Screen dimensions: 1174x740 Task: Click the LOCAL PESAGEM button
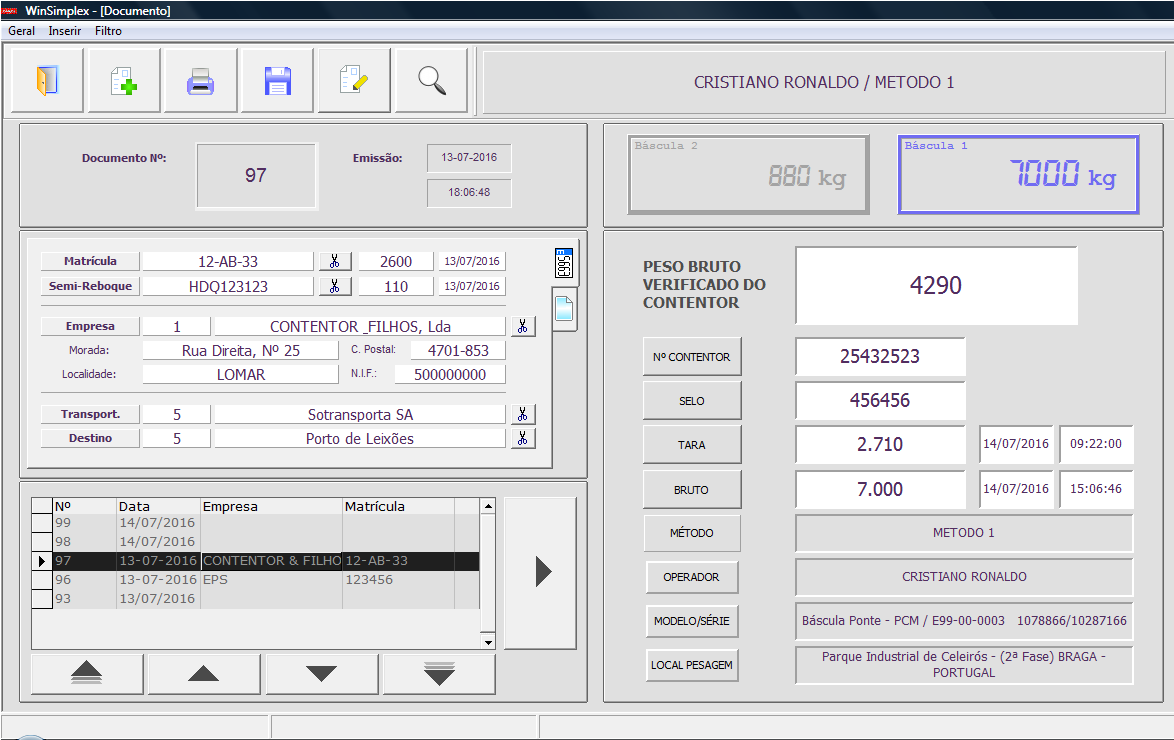692,665
